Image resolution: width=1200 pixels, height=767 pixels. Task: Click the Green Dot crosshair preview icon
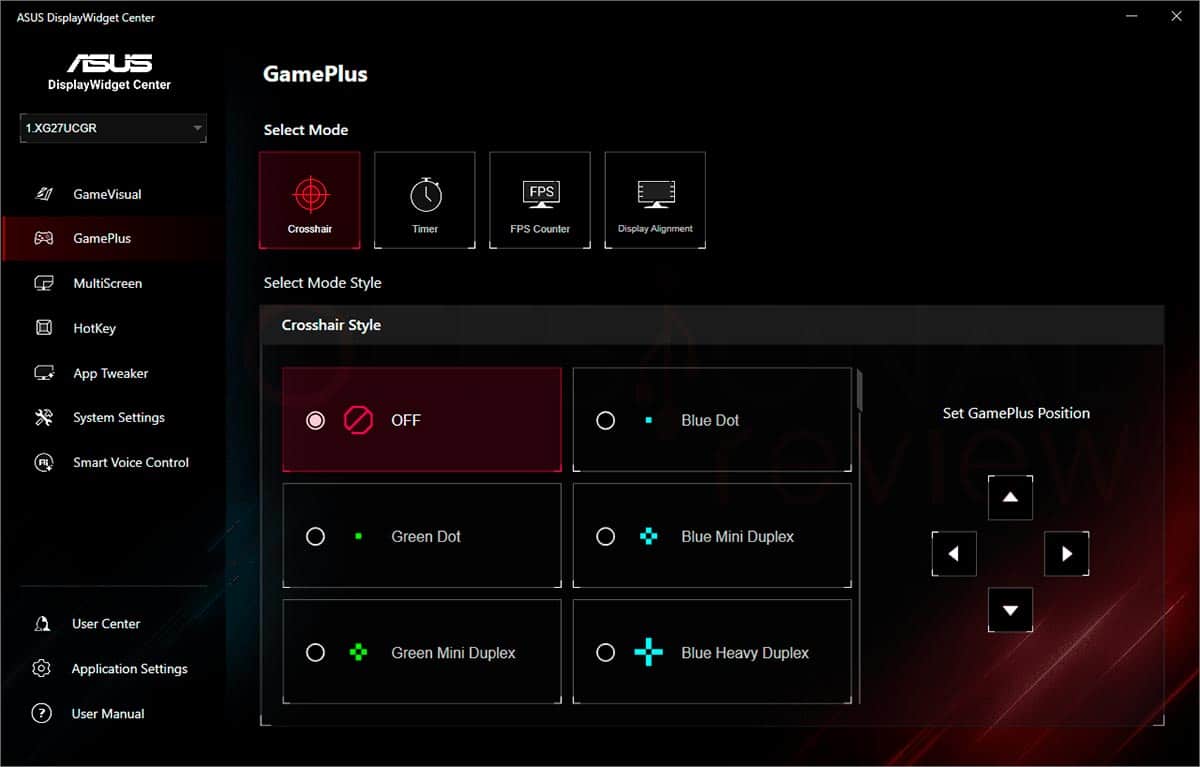pyautogui.click(x=358, y=537)
